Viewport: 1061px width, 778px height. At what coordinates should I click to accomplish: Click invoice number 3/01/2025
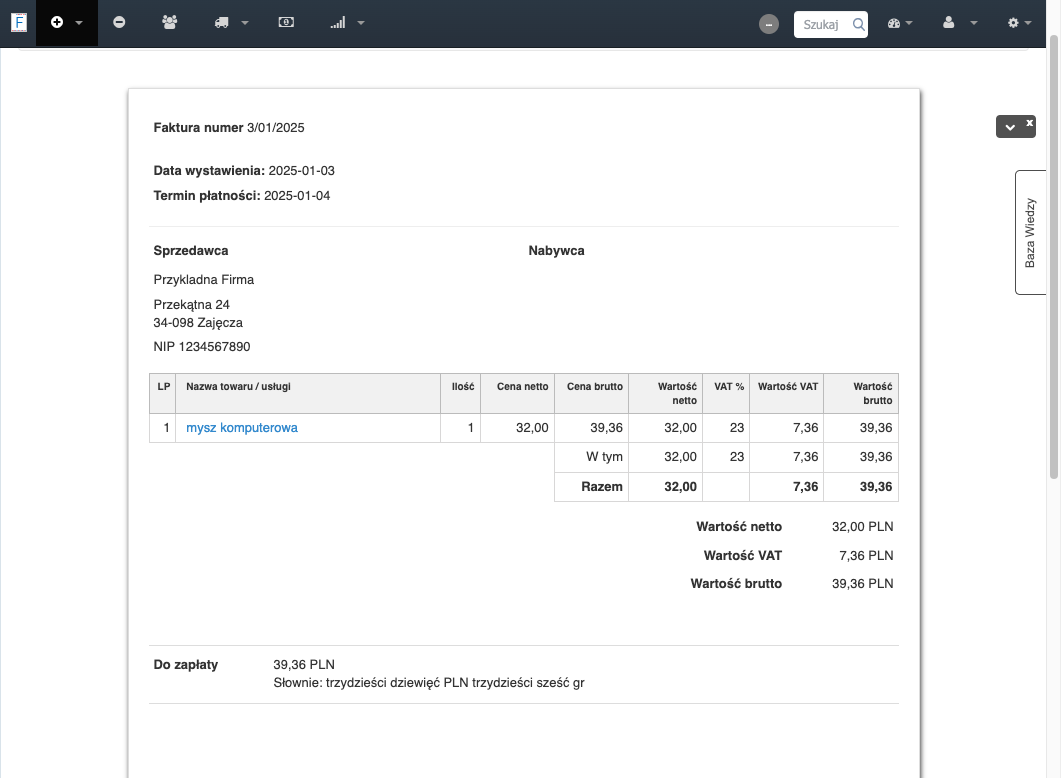pos(275,128)
